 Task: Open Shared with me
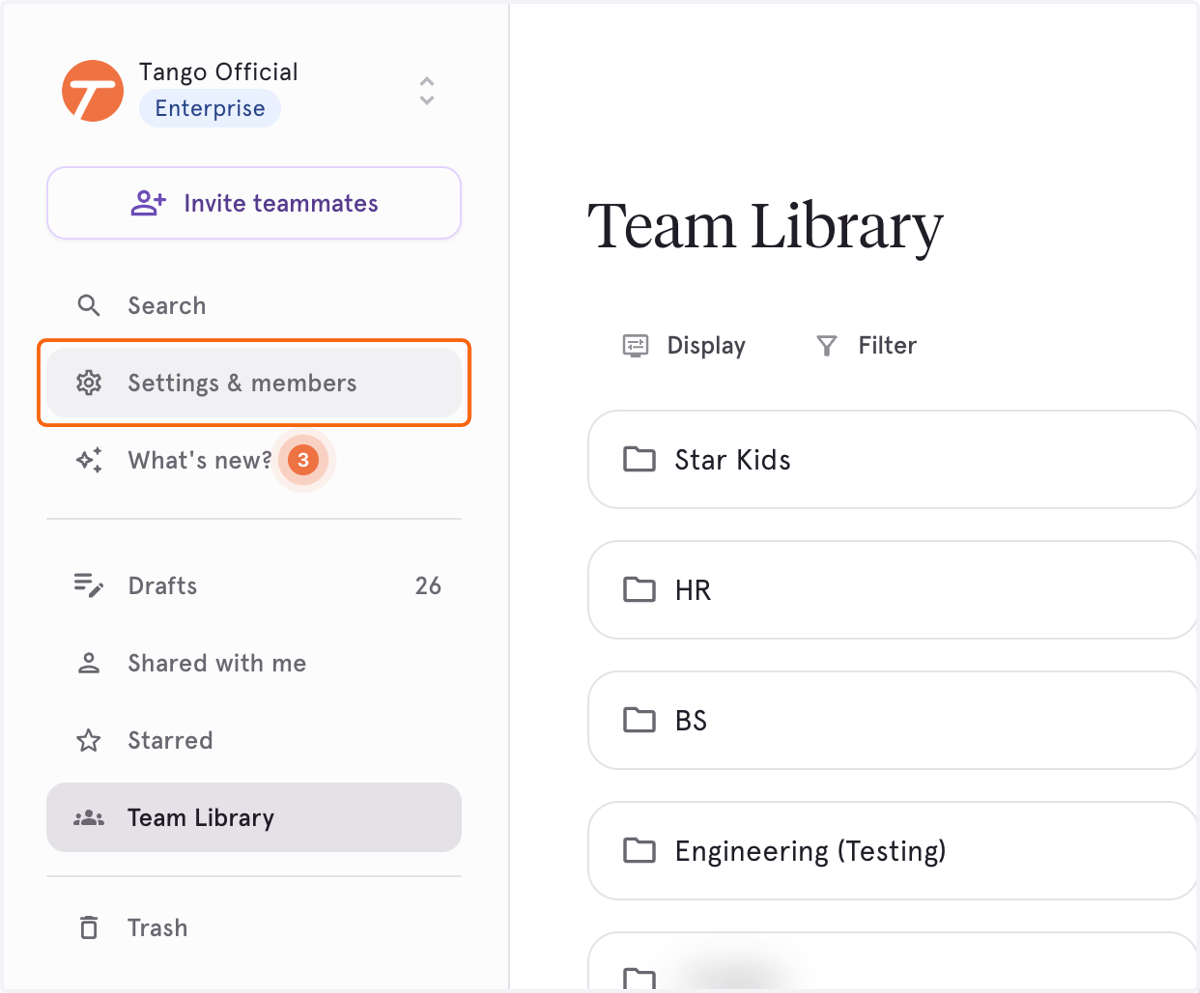tap(254, 663)
